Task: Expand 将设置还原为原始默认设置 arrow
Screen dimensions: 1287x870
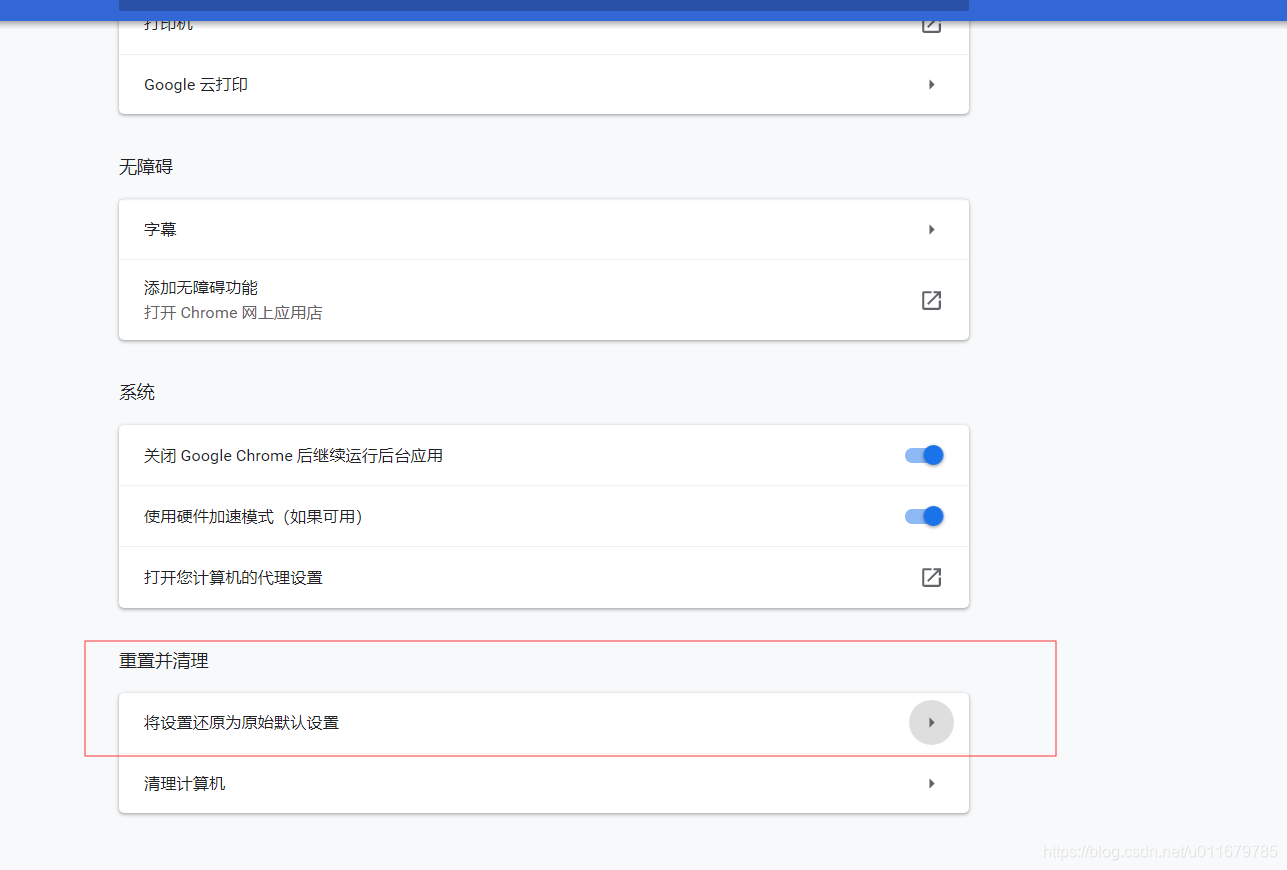Action: [x=931, y=722]
